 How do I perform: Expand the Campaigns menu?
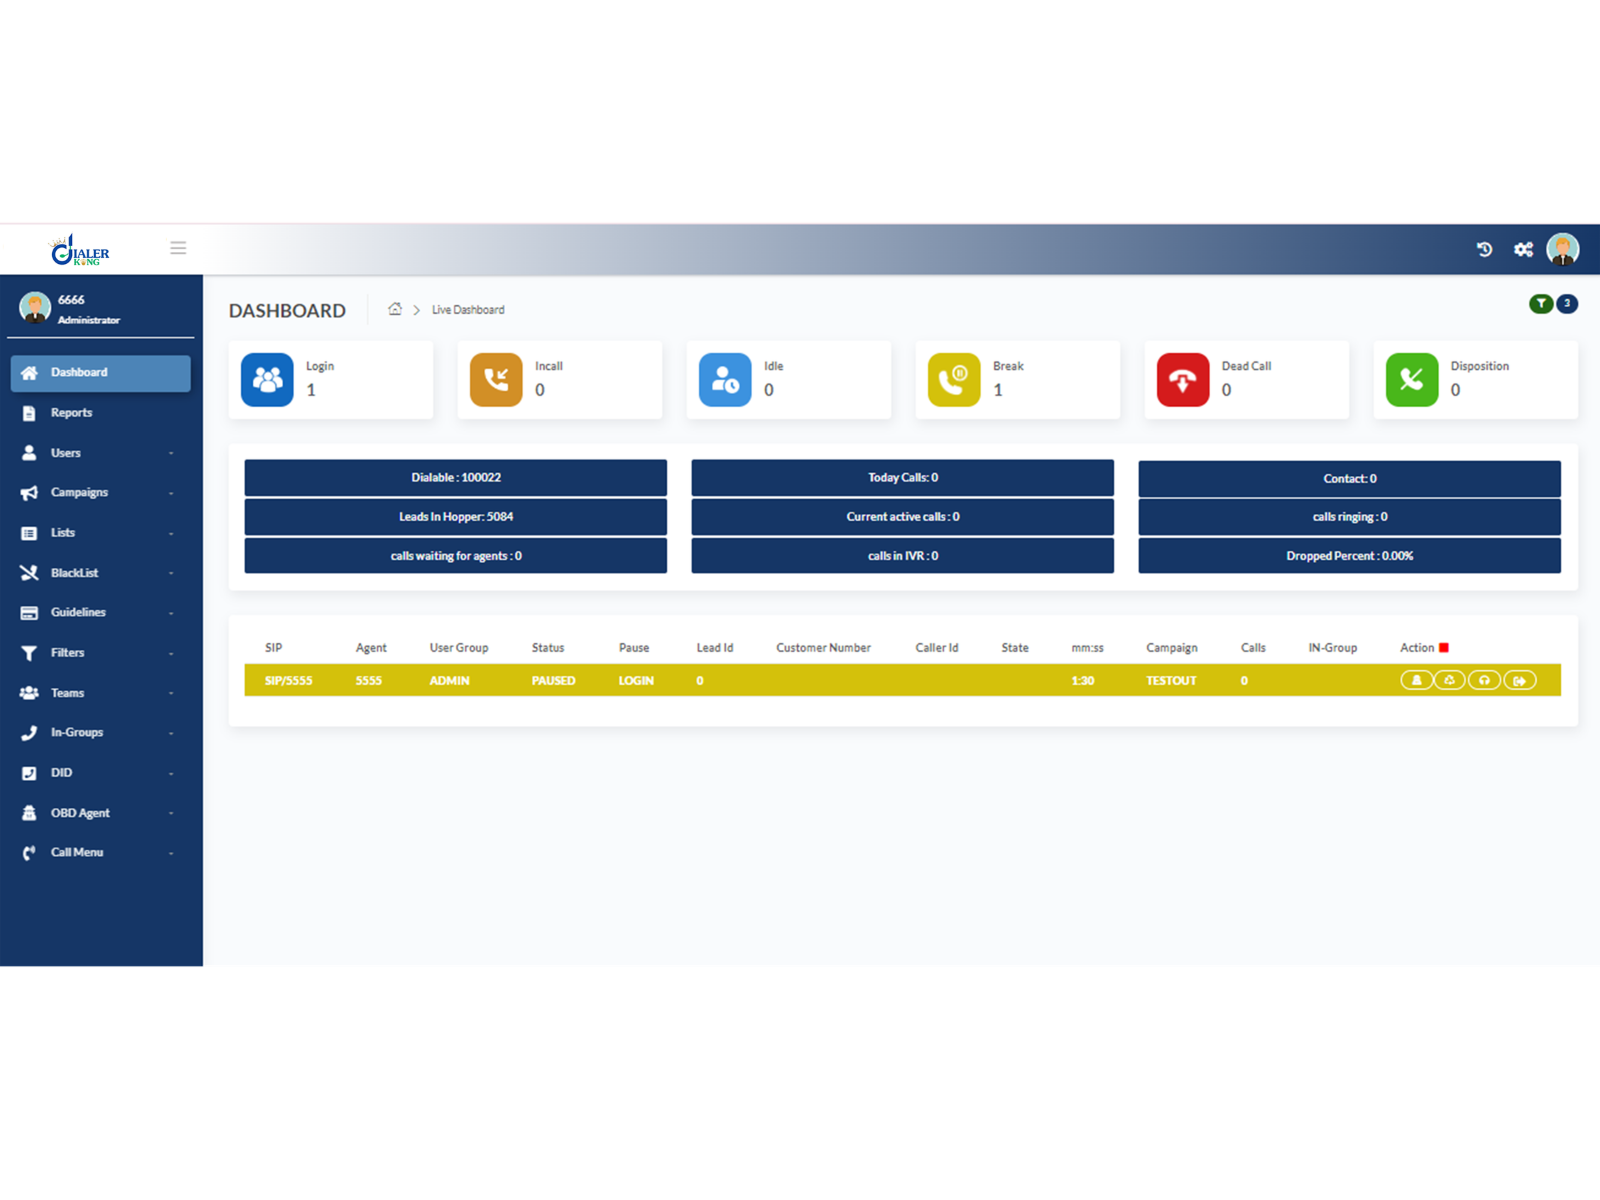click(80, 492)
